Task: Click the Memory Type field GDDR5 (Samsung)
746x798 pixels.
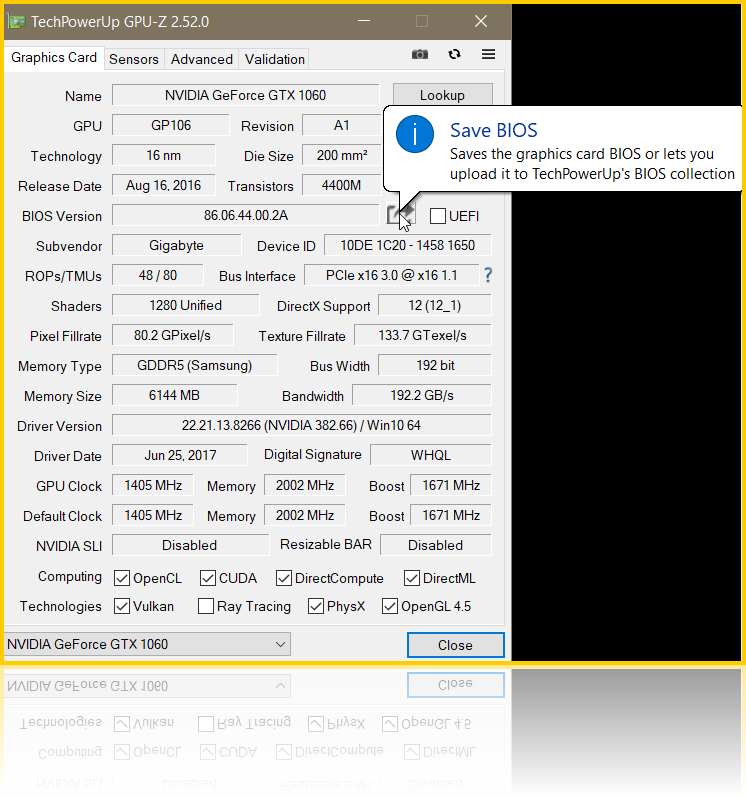Action: coord(194,365)
